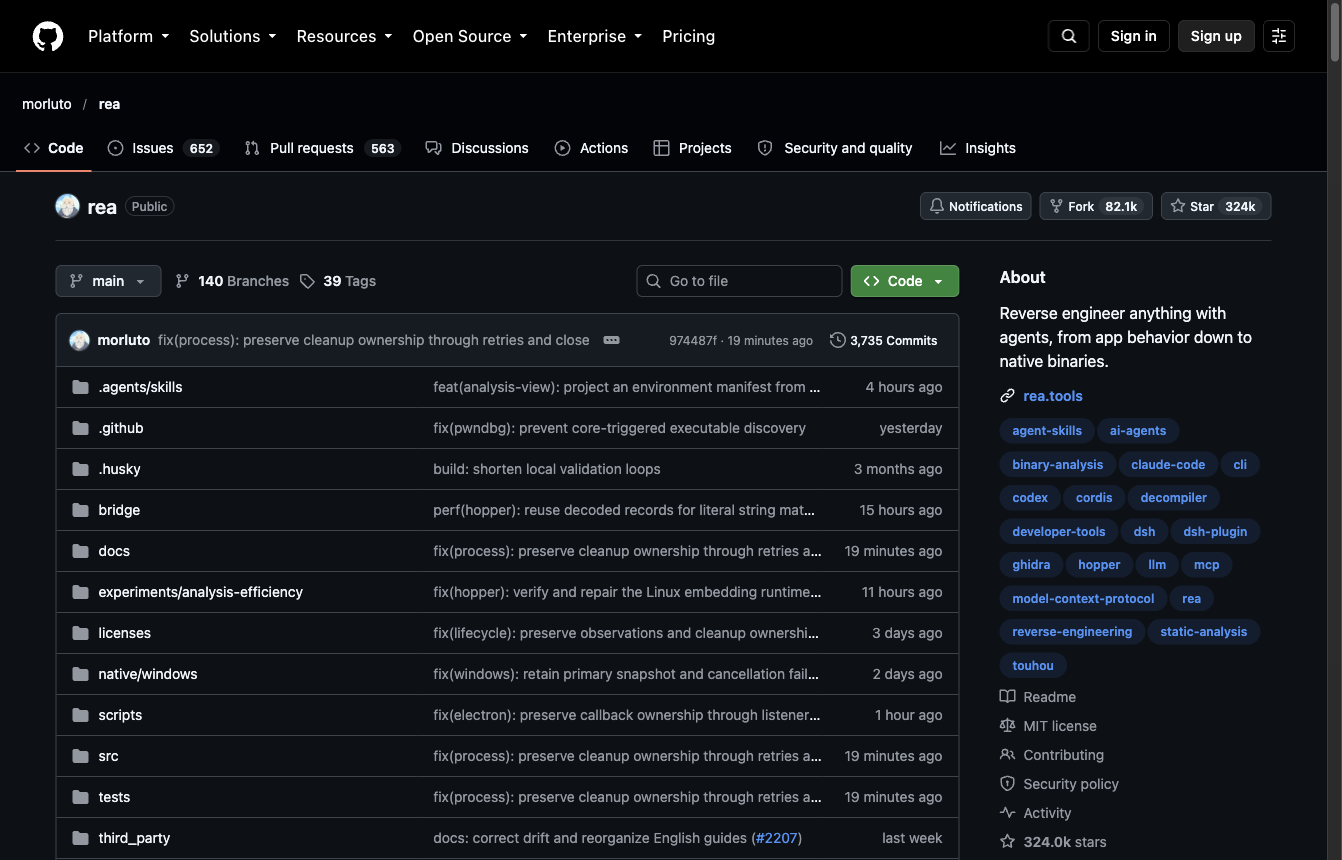Open the 3,735 Commits history

884,340
